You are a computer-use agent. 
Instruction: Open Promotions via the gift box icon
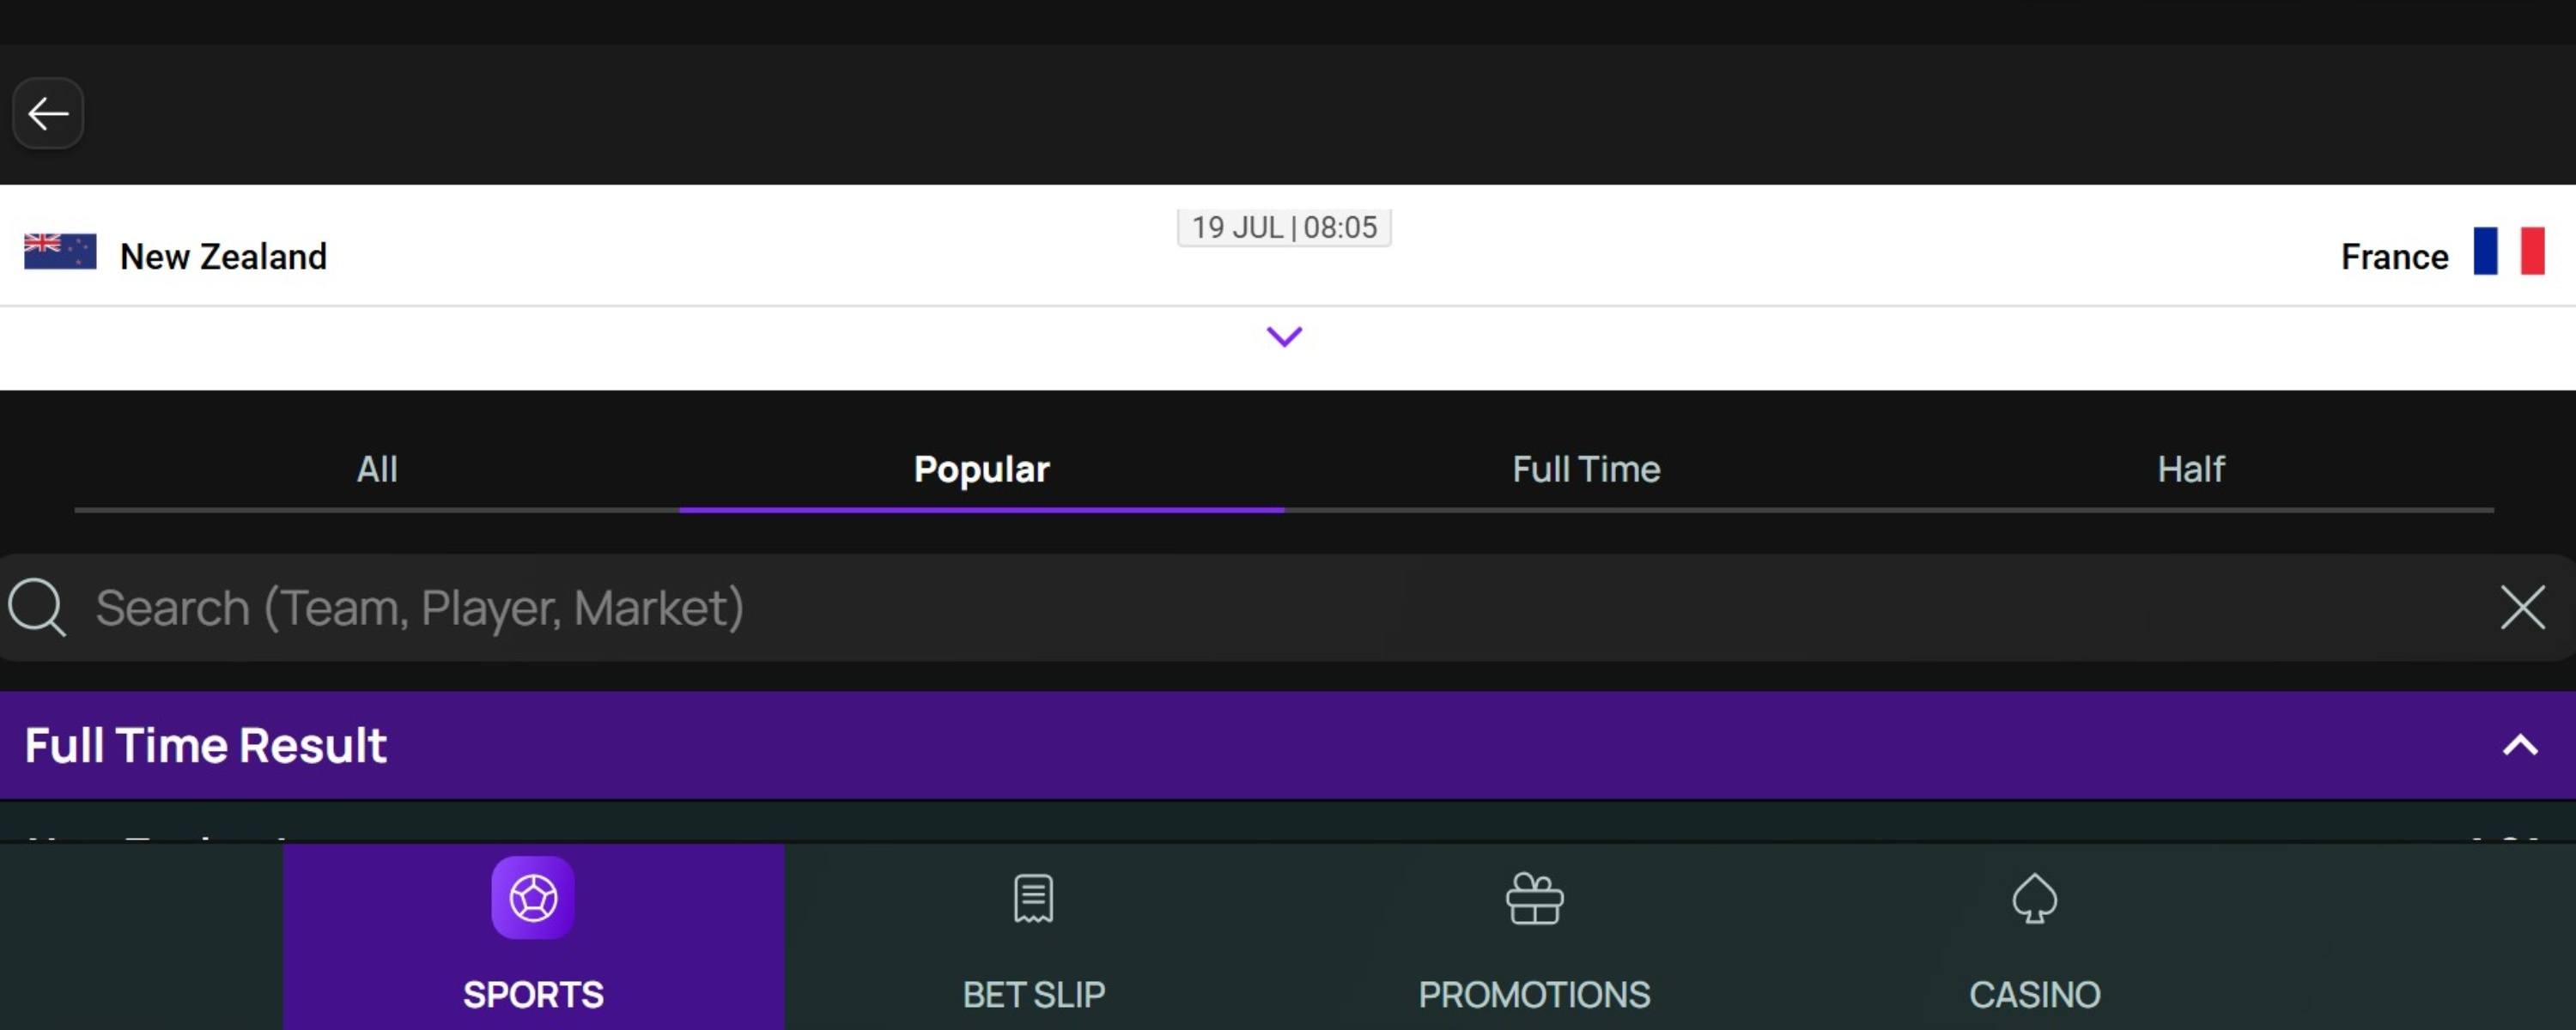(1534, 898)
